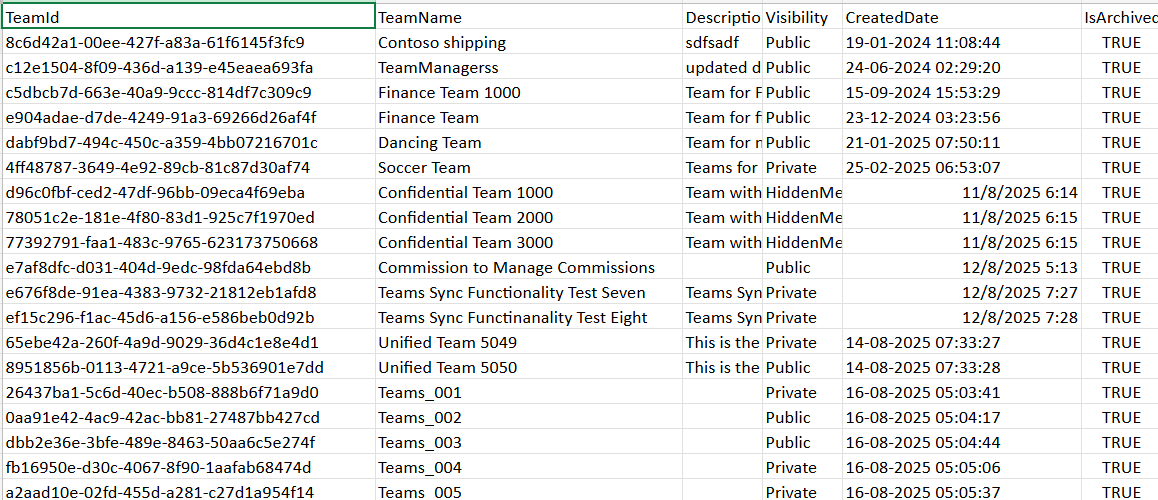This screenshot has width=1158, height=500.
Task: Click the TeamName column header cell
Action: click(528, 17)
